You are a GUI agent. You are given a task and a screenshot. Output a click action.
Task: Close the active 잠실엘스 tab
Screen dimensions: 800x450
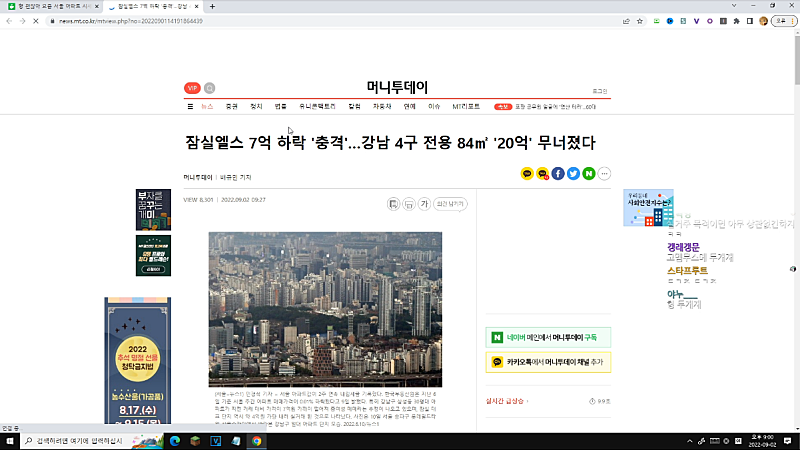click(x=196, y=7)
